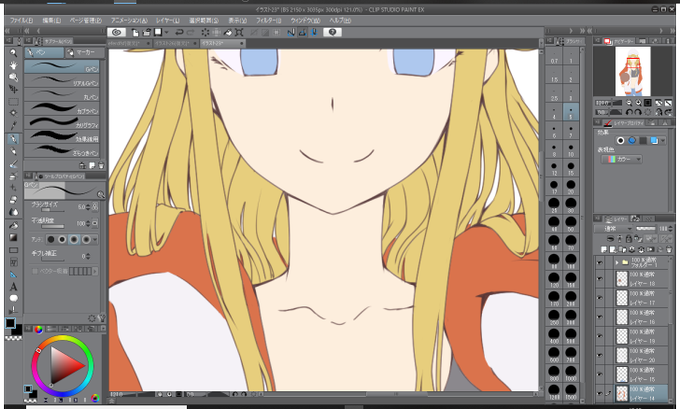
Task: Select the カリグラフィ sub tool
Action: (x=62, y=122)
